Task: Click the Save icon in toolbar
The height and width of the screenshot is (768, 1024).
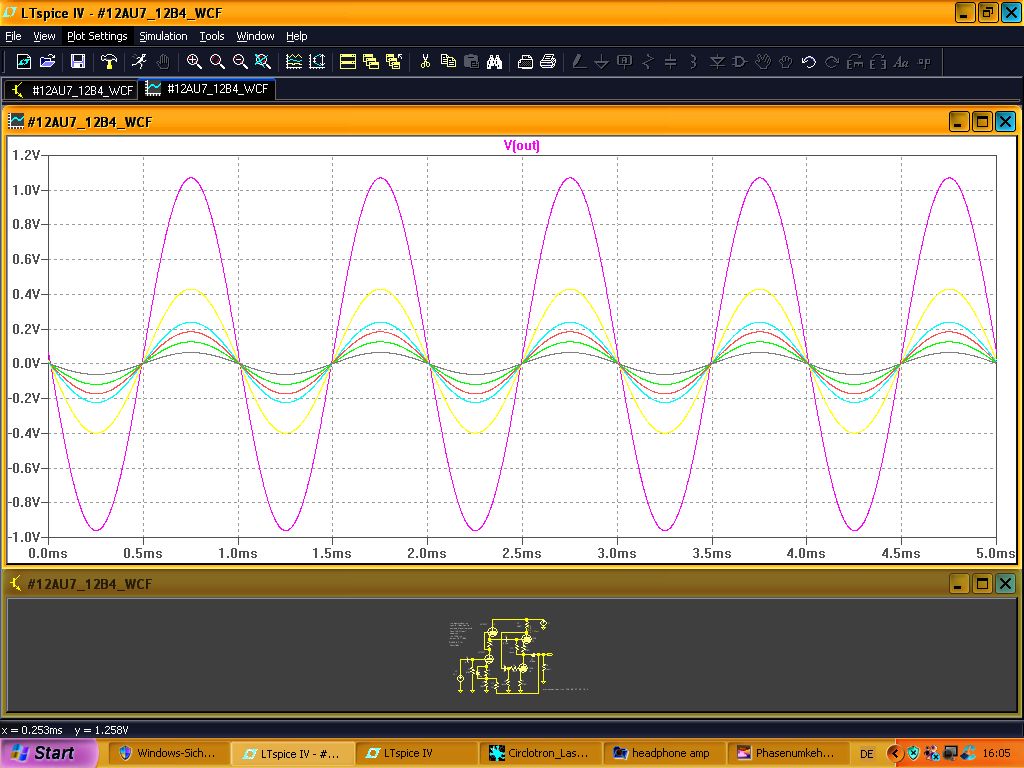Action: point(78,62)
